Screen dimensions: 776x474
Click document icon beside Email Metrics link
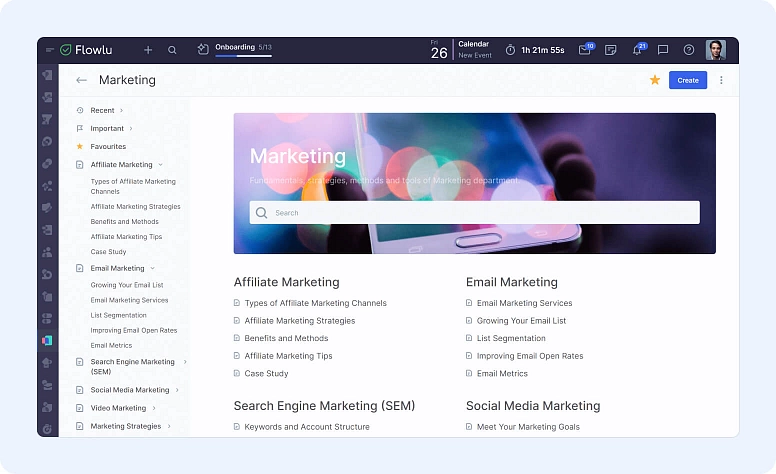tap(469, 373)
